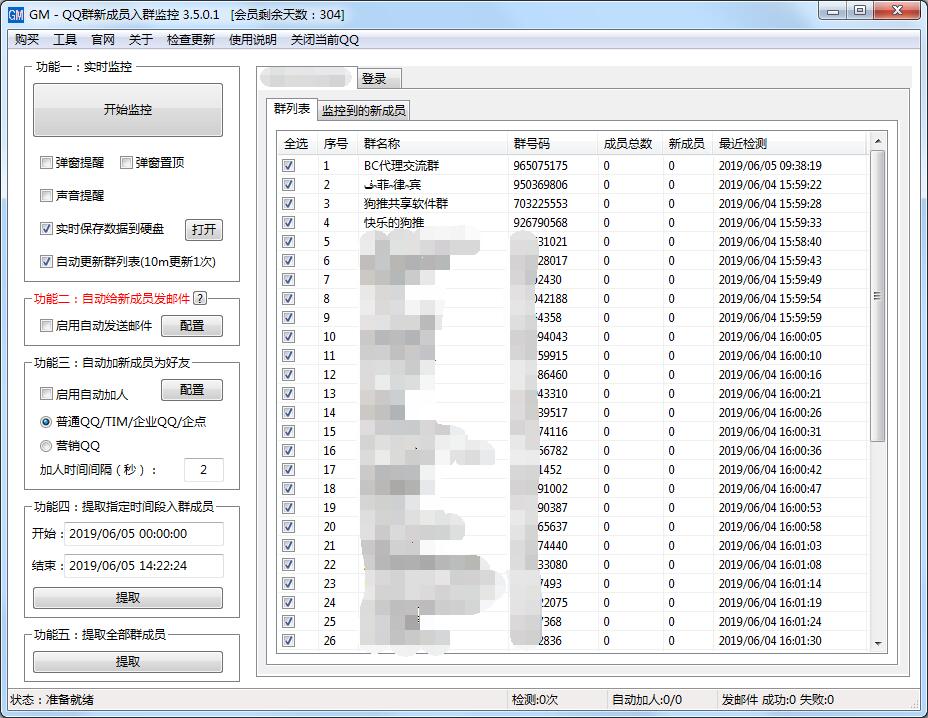Screen dimensions: 928x718
Task: Toggle 弹窗置顶 checkbox
Action: tap(126, 163)
